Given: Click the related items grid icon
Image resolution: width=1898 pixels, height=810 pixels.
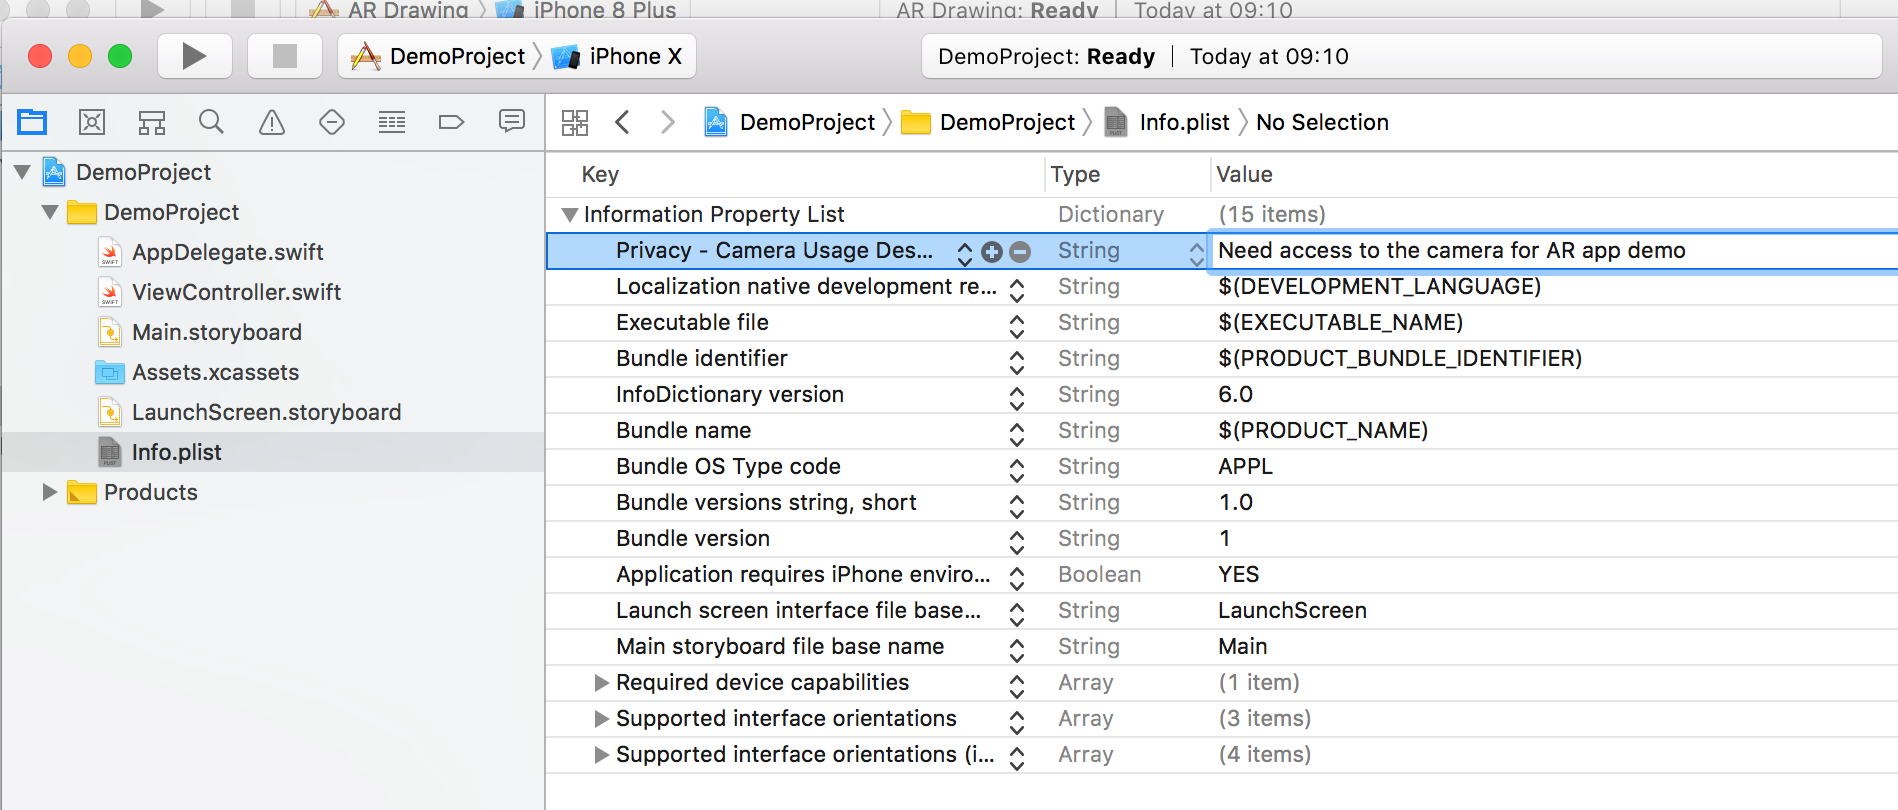Looking at the screenshot, I should tap(575, 122).
